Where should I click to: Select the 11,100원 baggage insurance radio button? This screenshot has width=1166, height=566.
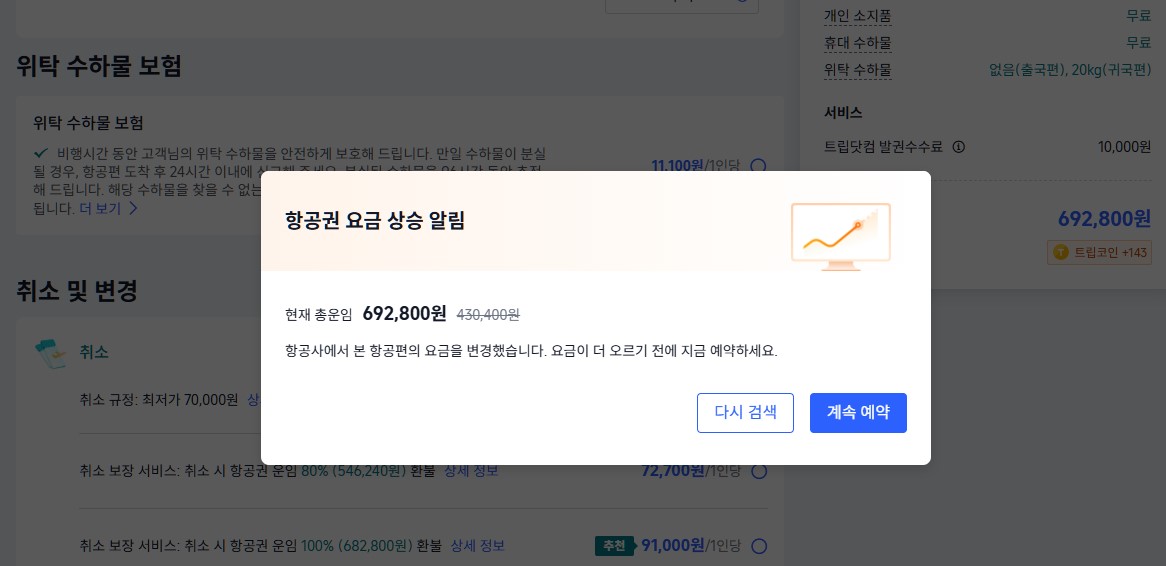(758, 166)
